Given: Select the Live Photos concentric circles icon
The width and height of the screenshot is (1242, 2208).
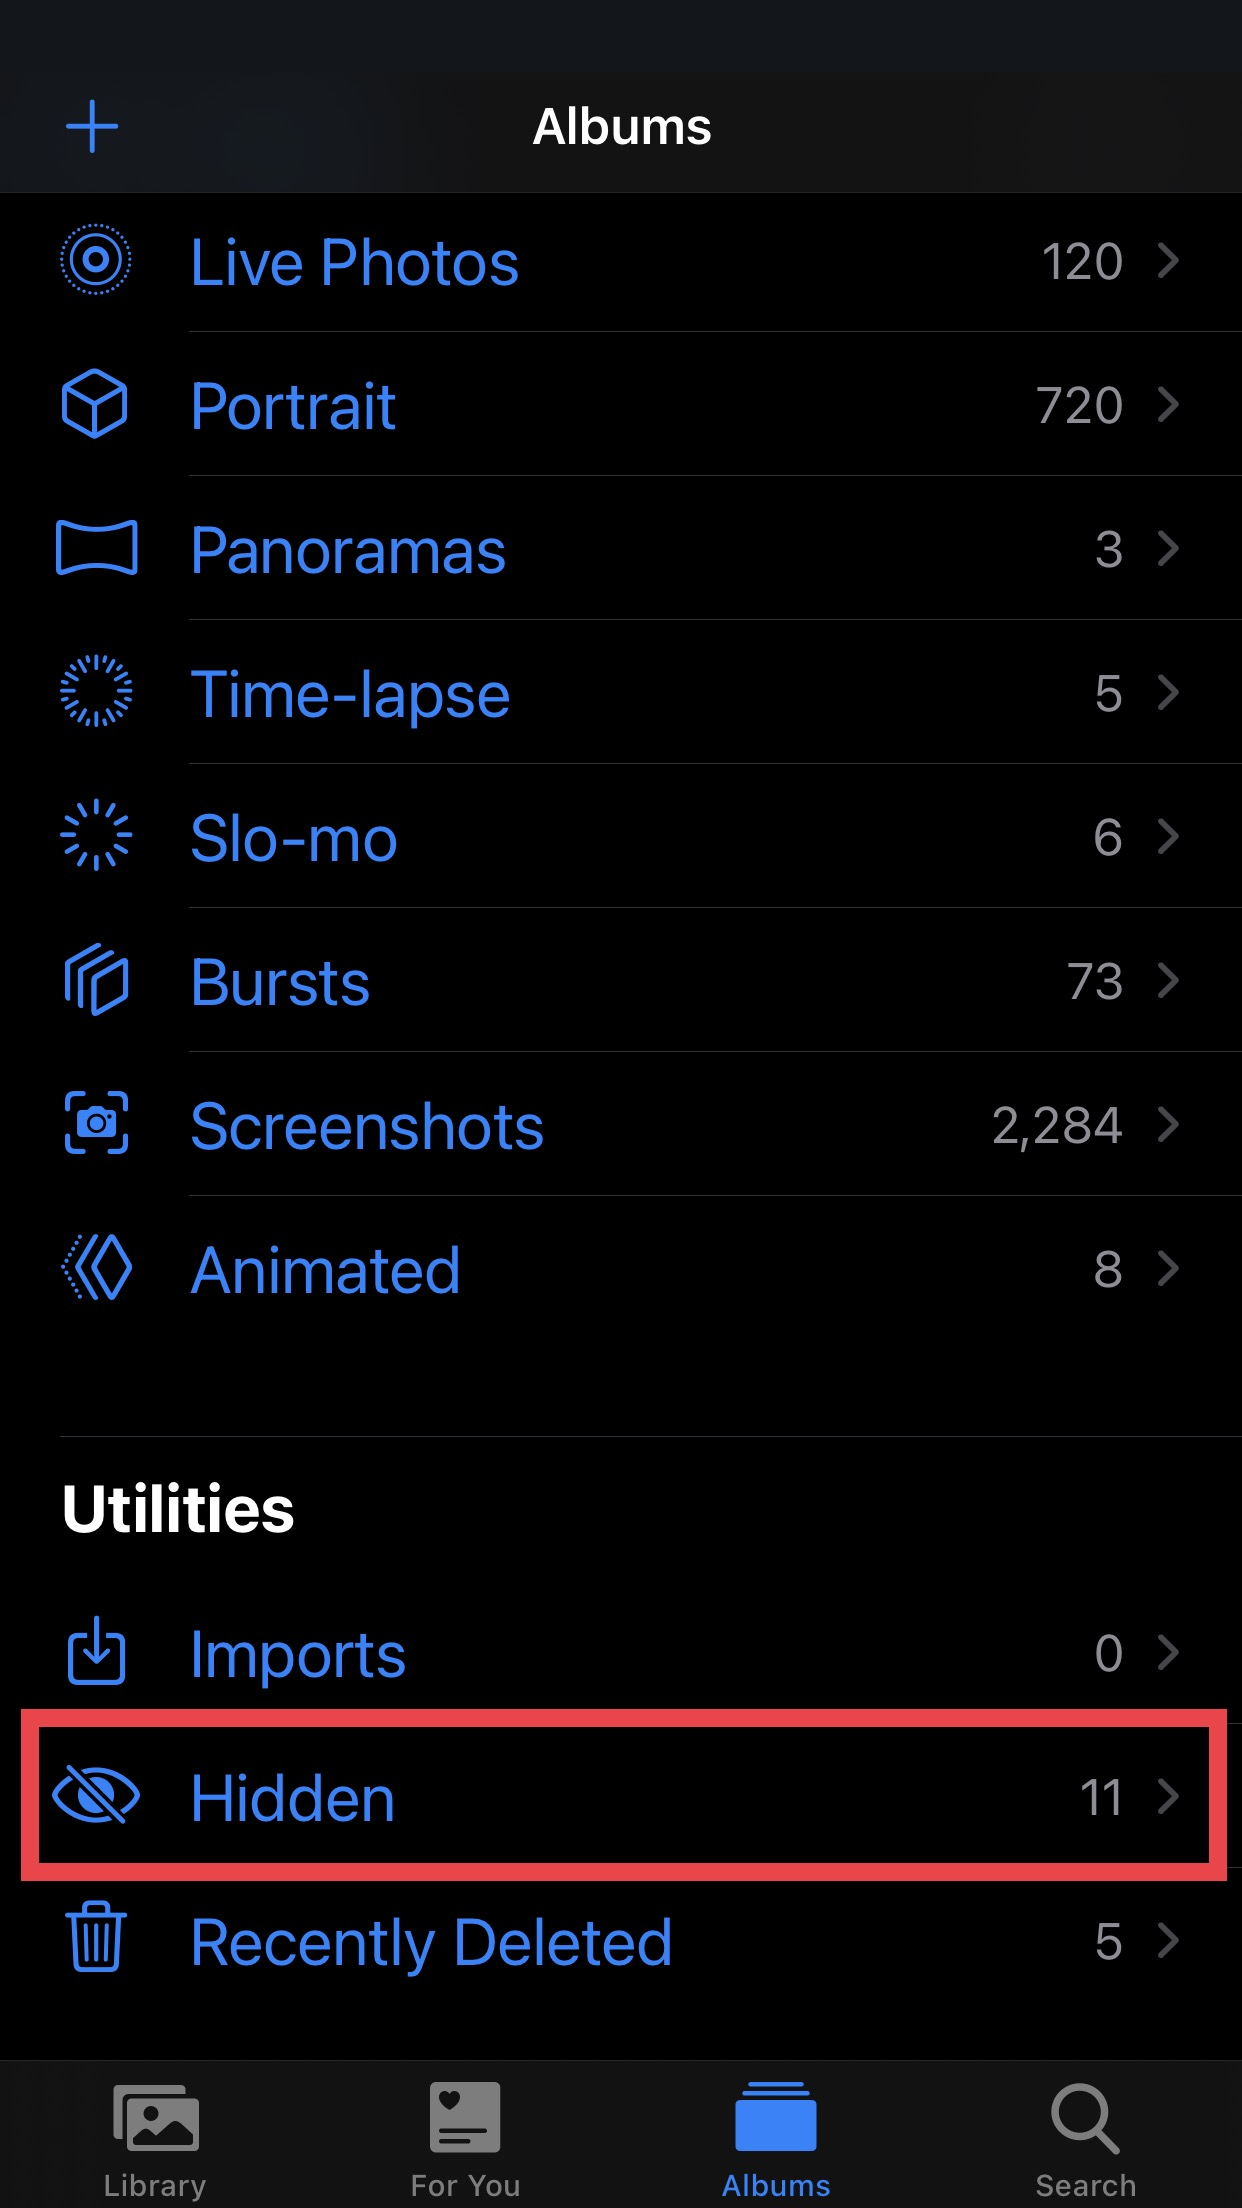Looking at the screenshot, I should tap(96, 260).
